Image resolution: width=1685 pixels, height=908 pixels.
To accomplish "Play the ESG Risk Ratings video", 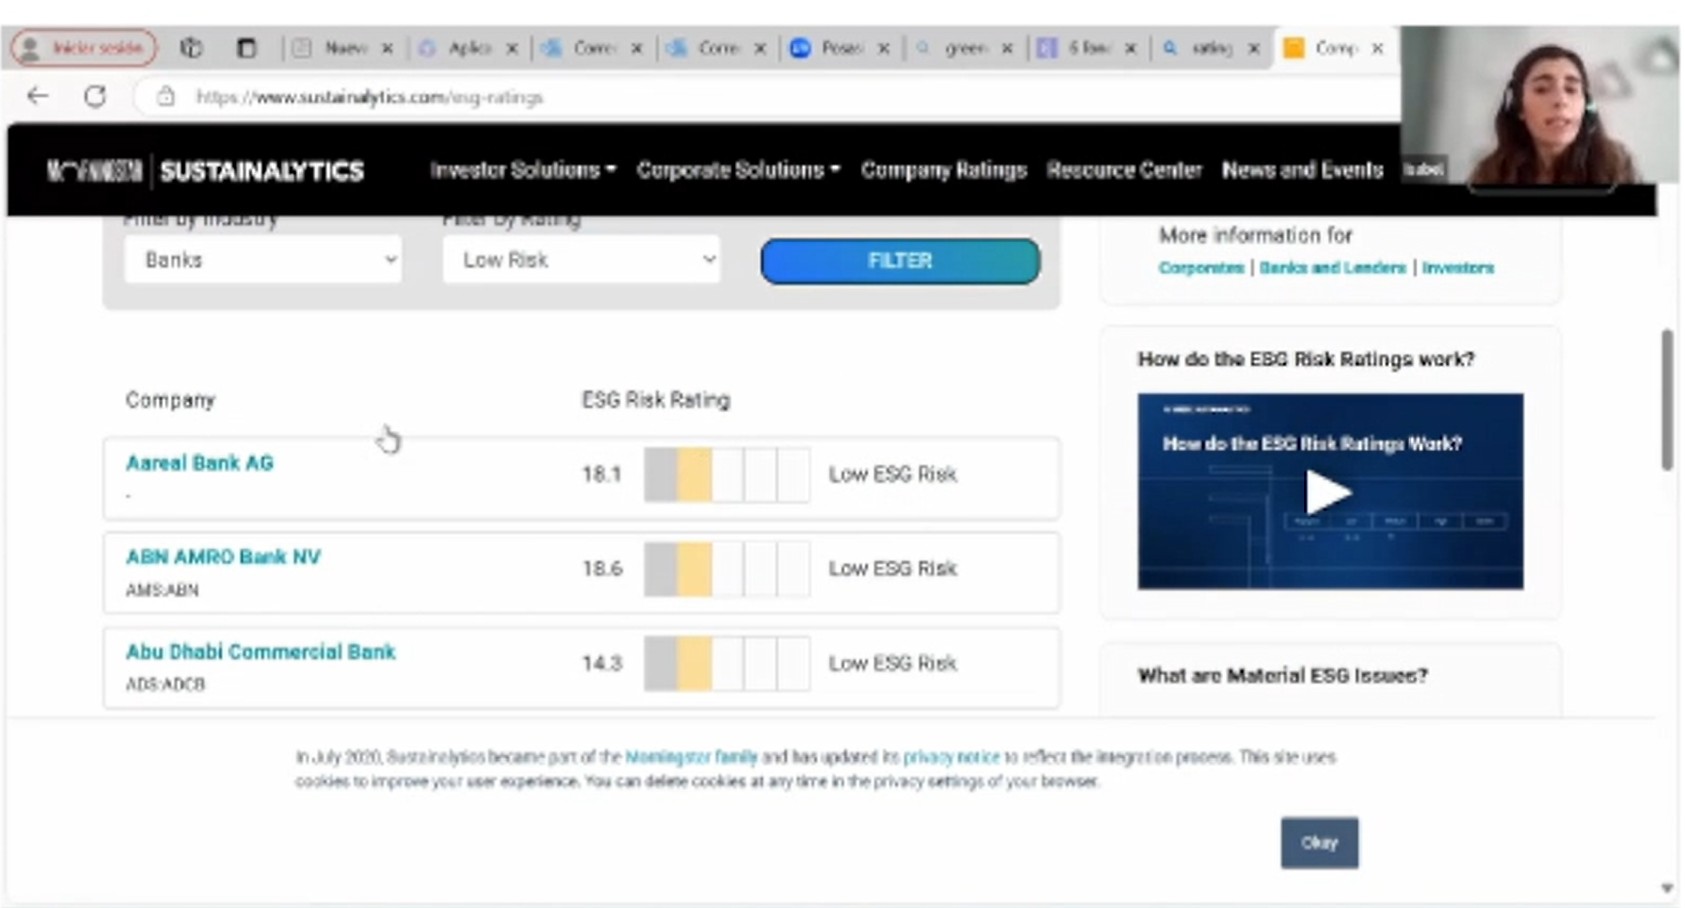I will pos(1329,492).
